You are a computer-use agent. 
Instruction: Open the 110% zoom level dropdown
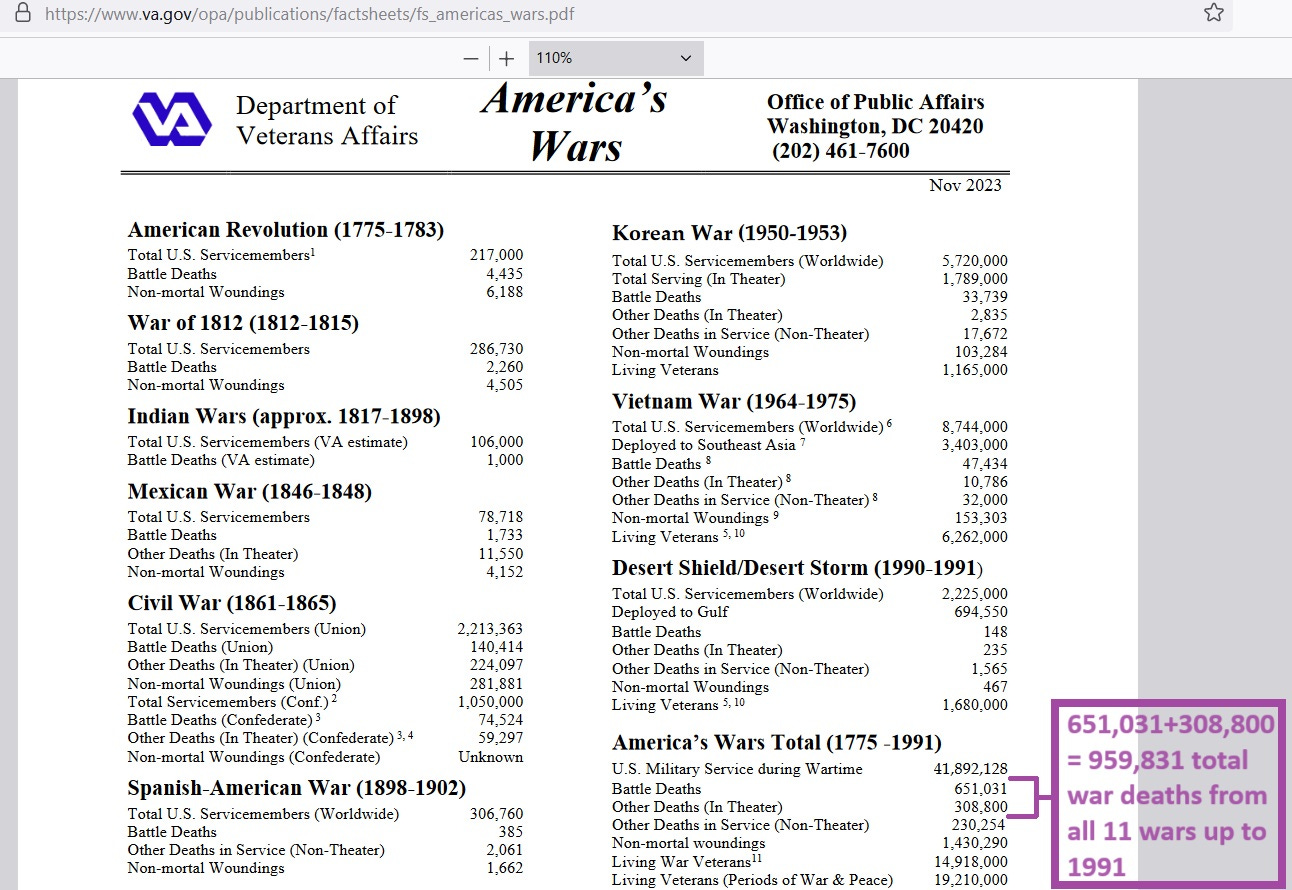[615, 58]
